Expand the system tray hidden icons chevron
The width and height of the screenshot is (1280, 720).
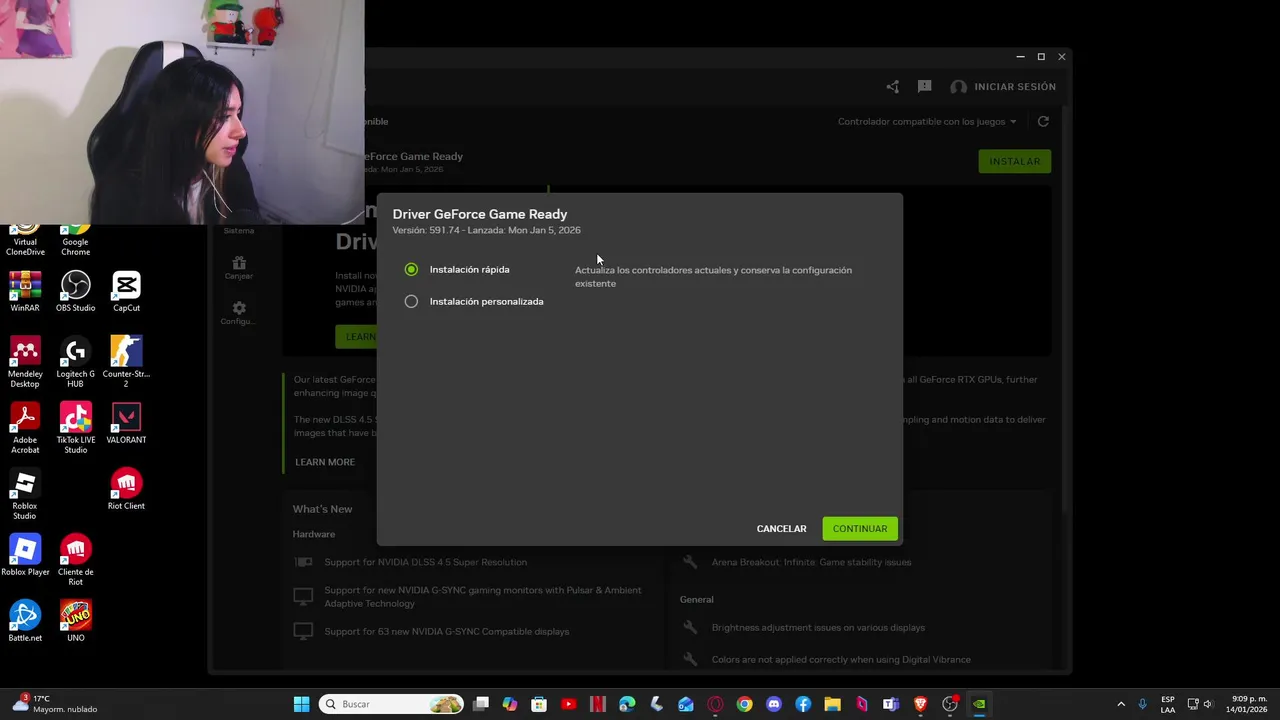click(x=1121, y=704)
